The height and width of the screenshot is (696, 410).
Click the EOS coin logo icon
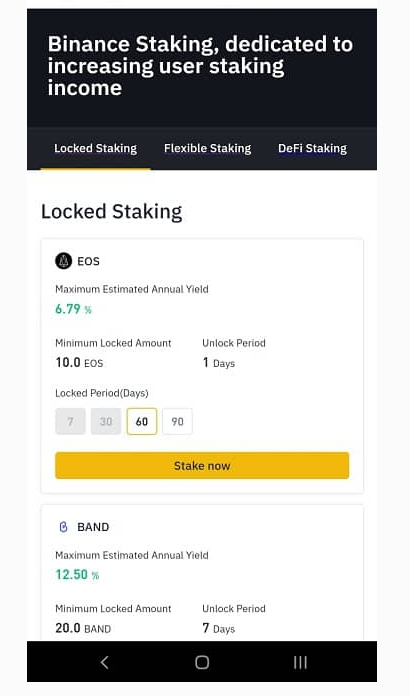coord(63,261)
